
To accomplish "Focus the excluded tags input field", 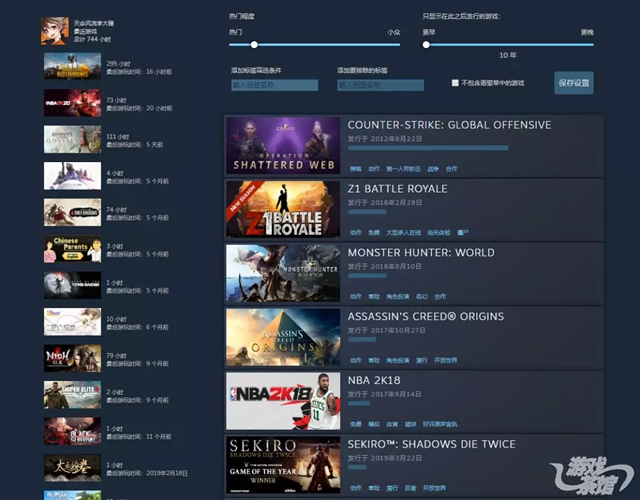I will (x=380, y=85).
